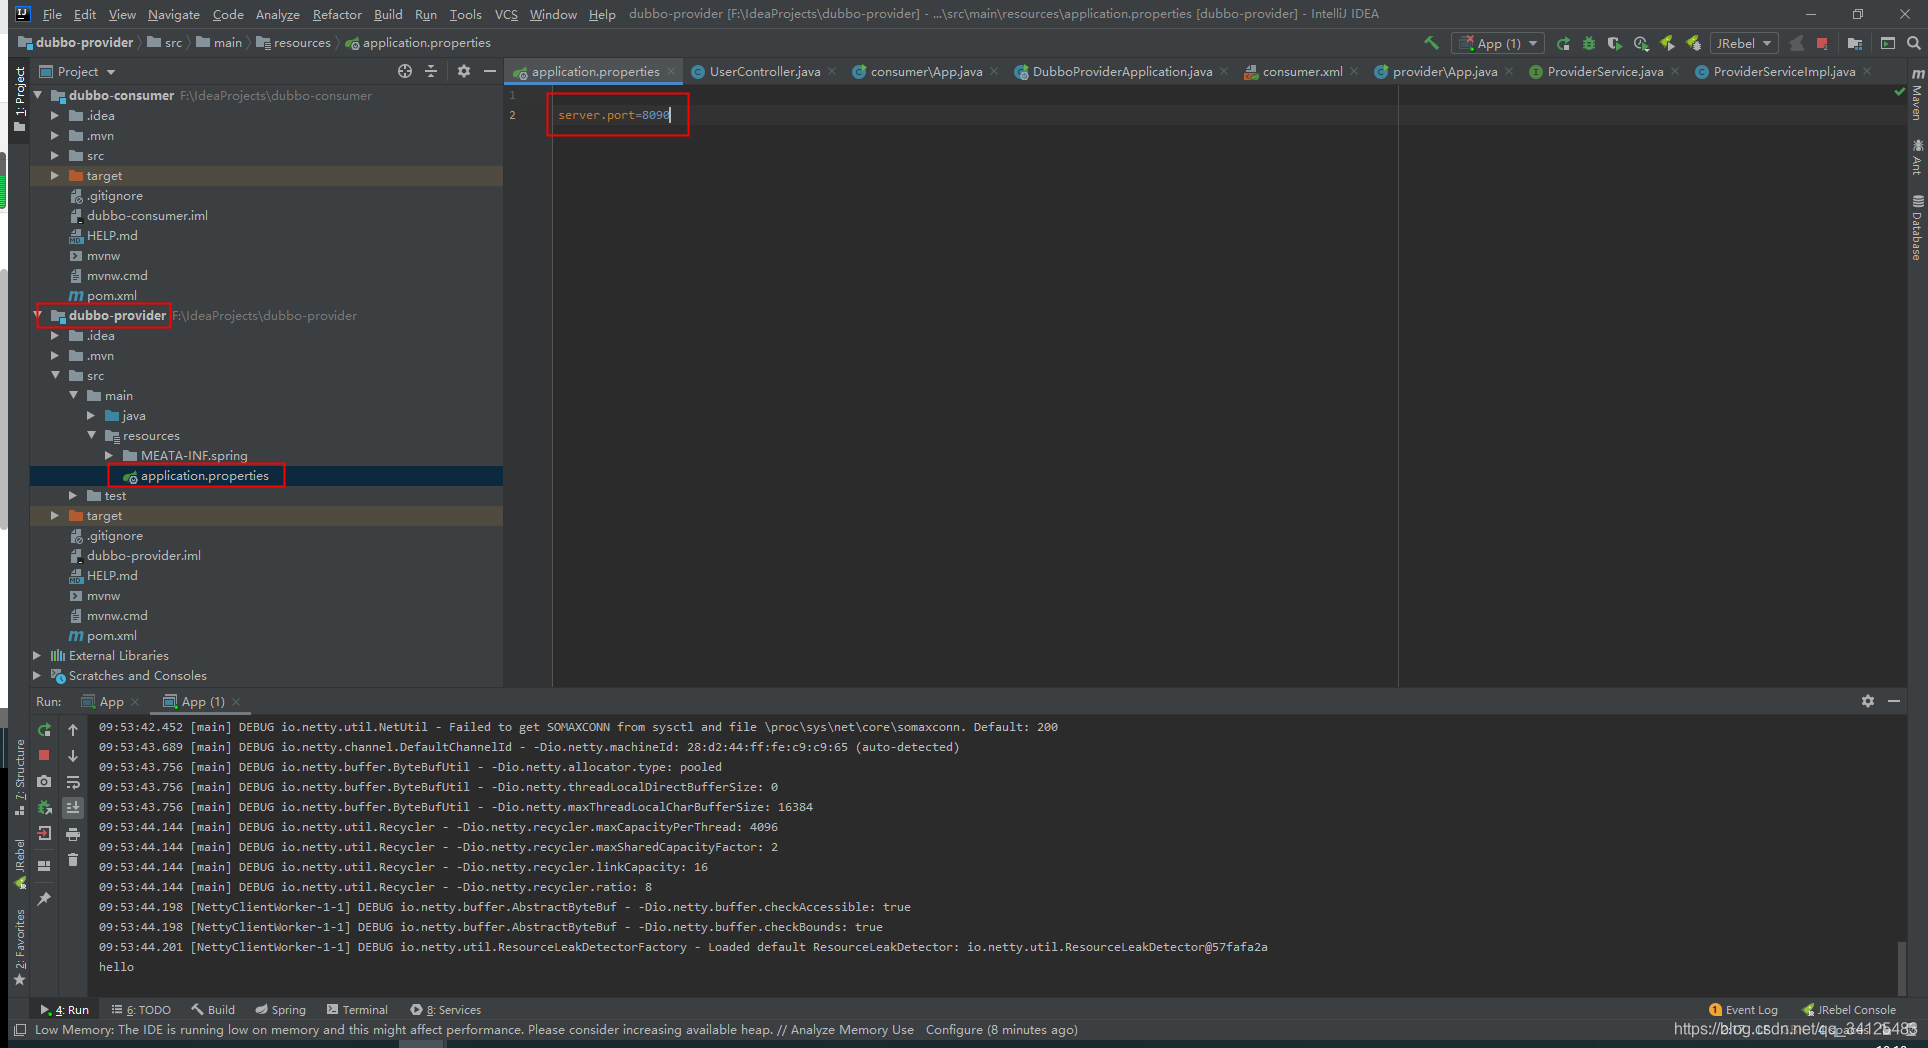Open JRebel Console in the status bar
This screenshot has width=1928, height=1048.
point(1848,1010)
